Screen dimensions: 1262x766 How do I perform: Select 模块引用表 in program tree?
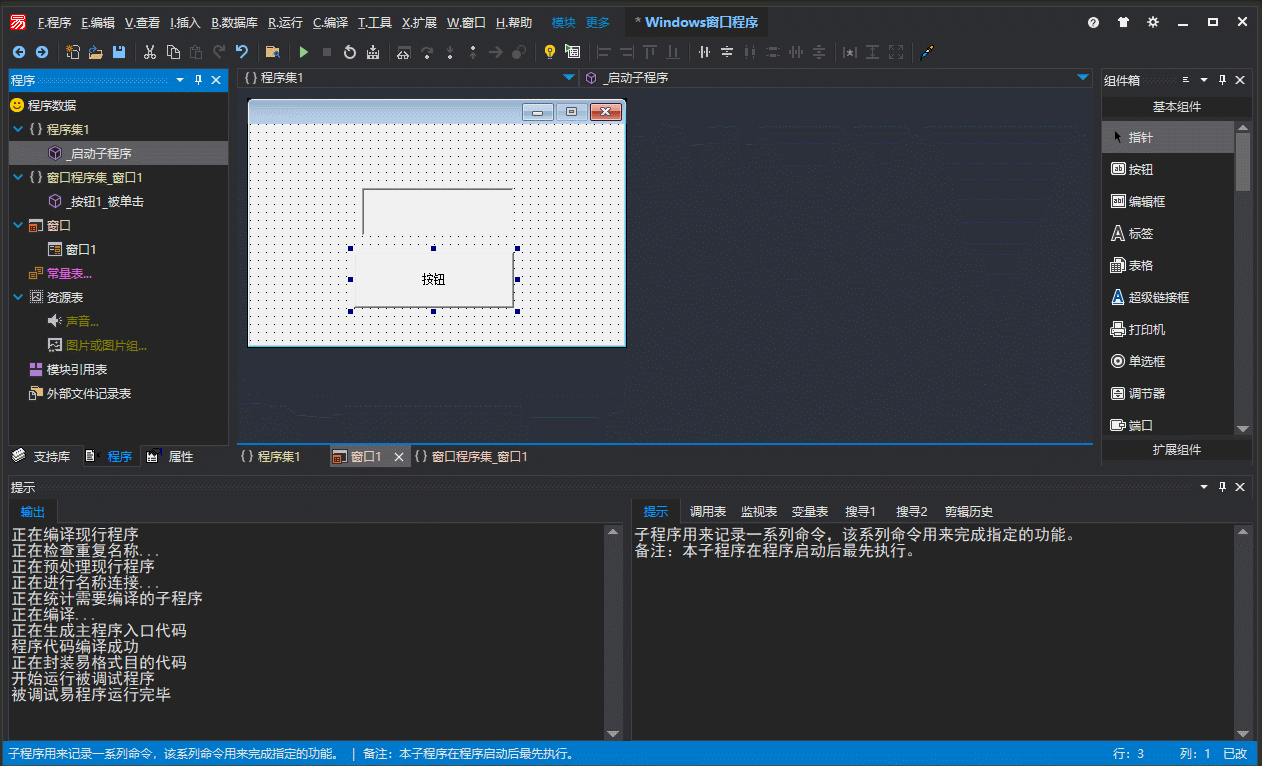click(x=76, y=369)
